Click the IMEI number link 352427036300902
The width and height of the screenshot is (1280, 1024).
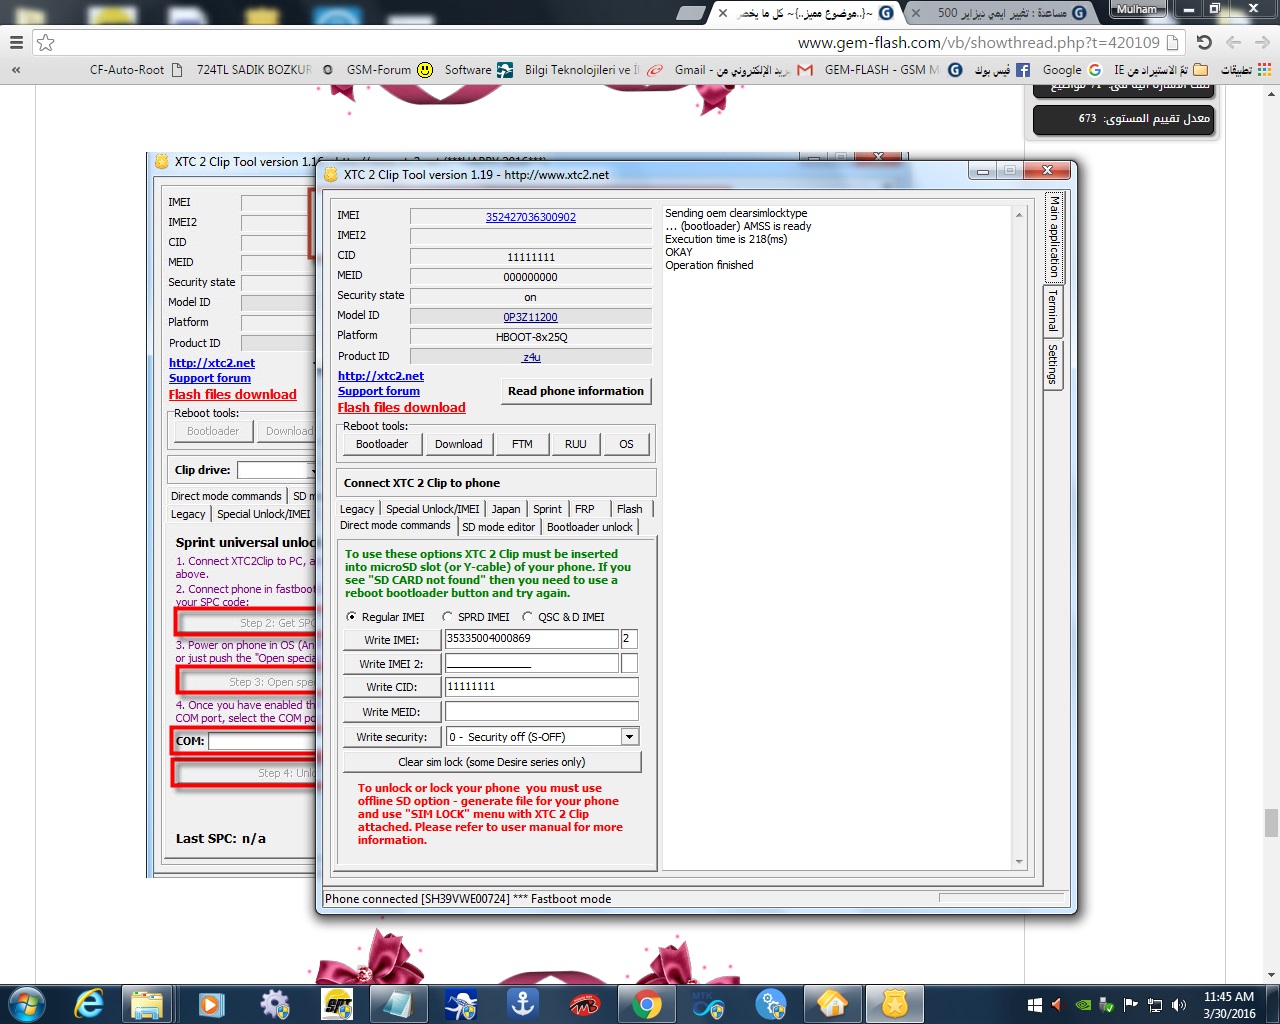click(531, 217)
